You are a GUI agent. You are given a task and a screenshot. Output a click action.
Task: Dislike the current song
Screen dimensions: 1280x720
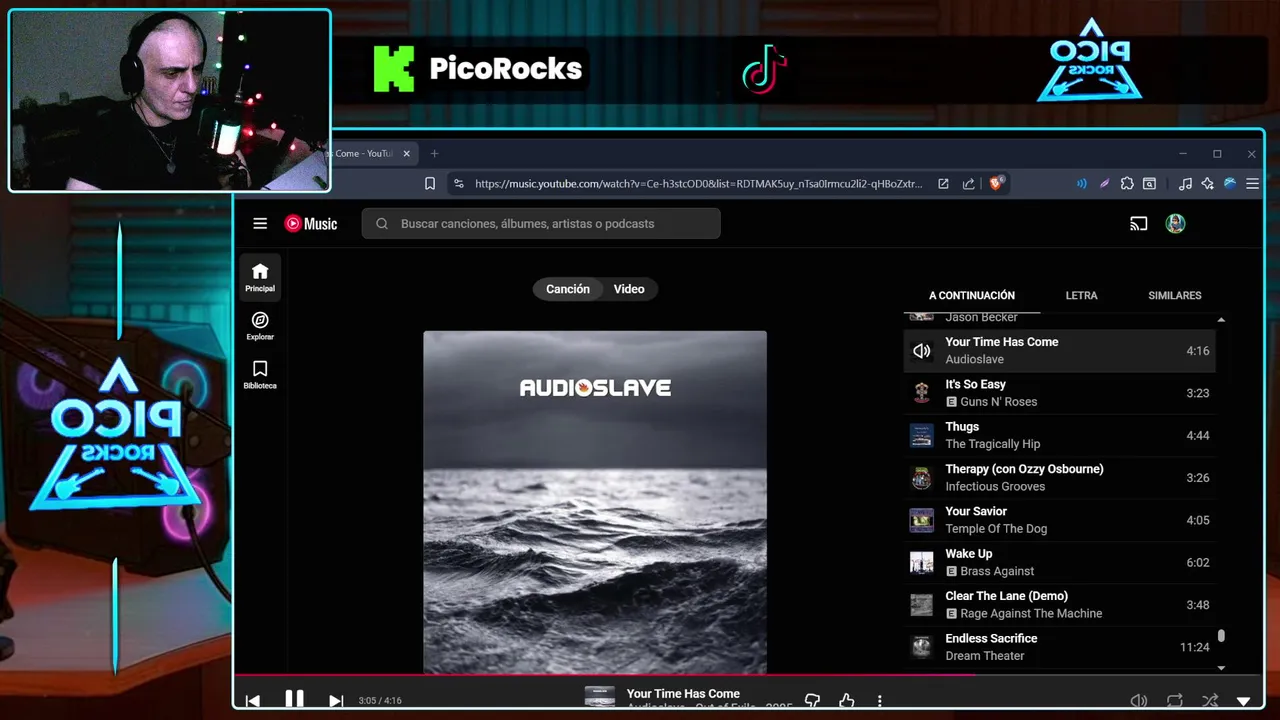click(812, 701)
